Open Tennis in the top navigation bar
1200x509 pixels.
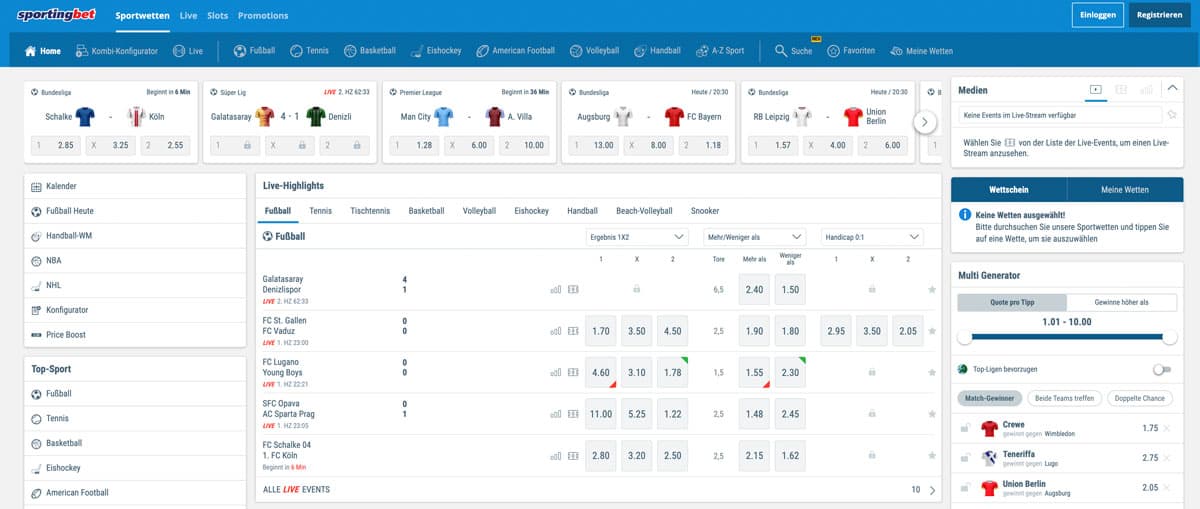click(309, 51)
